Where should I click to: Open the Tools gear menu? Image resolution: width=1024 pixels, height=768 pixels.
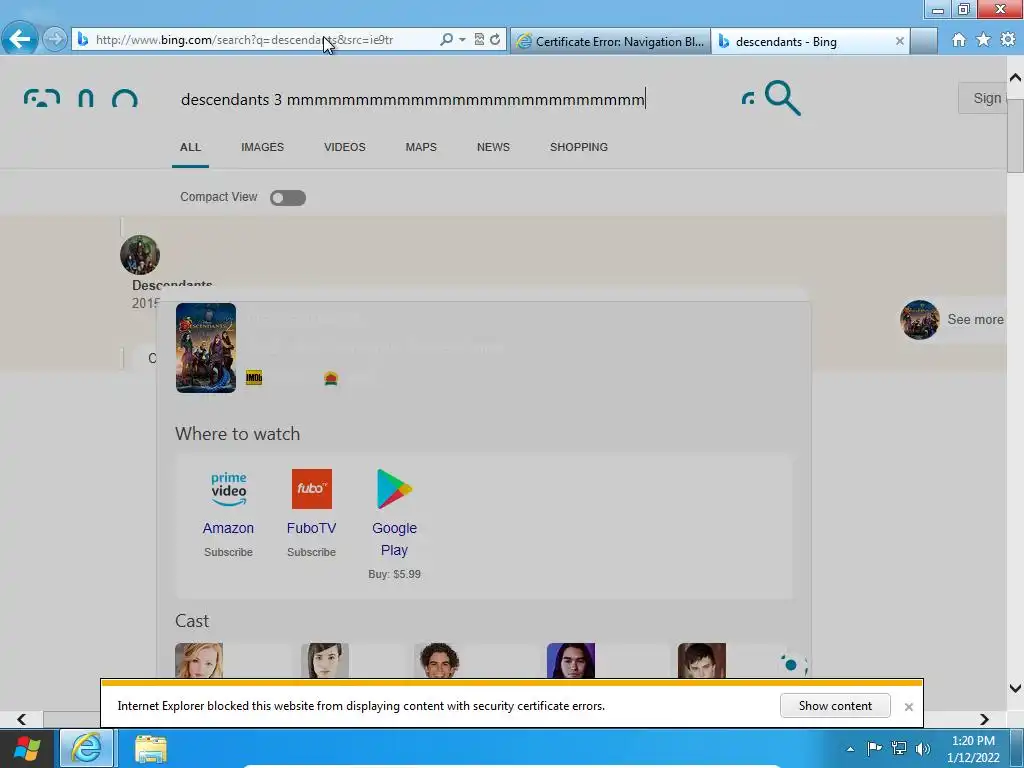[x=1008, y=40]
